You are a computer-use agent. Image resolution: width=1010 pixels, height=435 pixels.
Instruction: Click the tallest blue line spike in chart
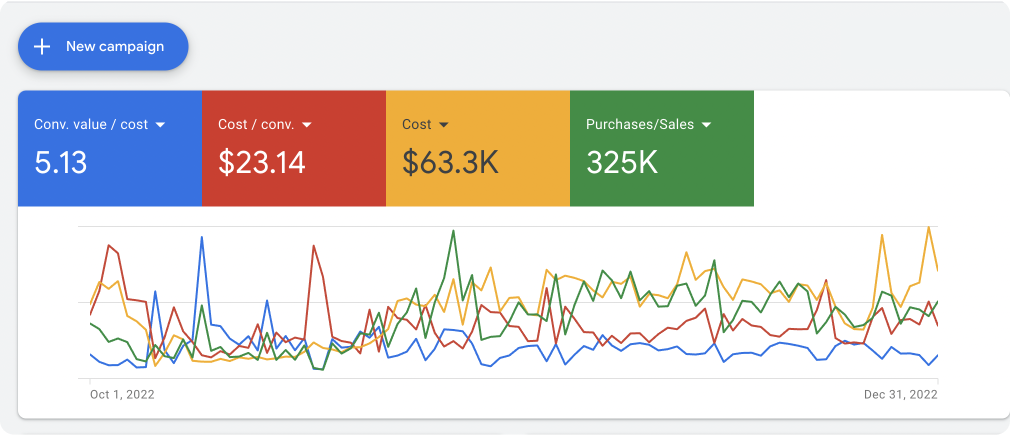(x=203, y=238)
